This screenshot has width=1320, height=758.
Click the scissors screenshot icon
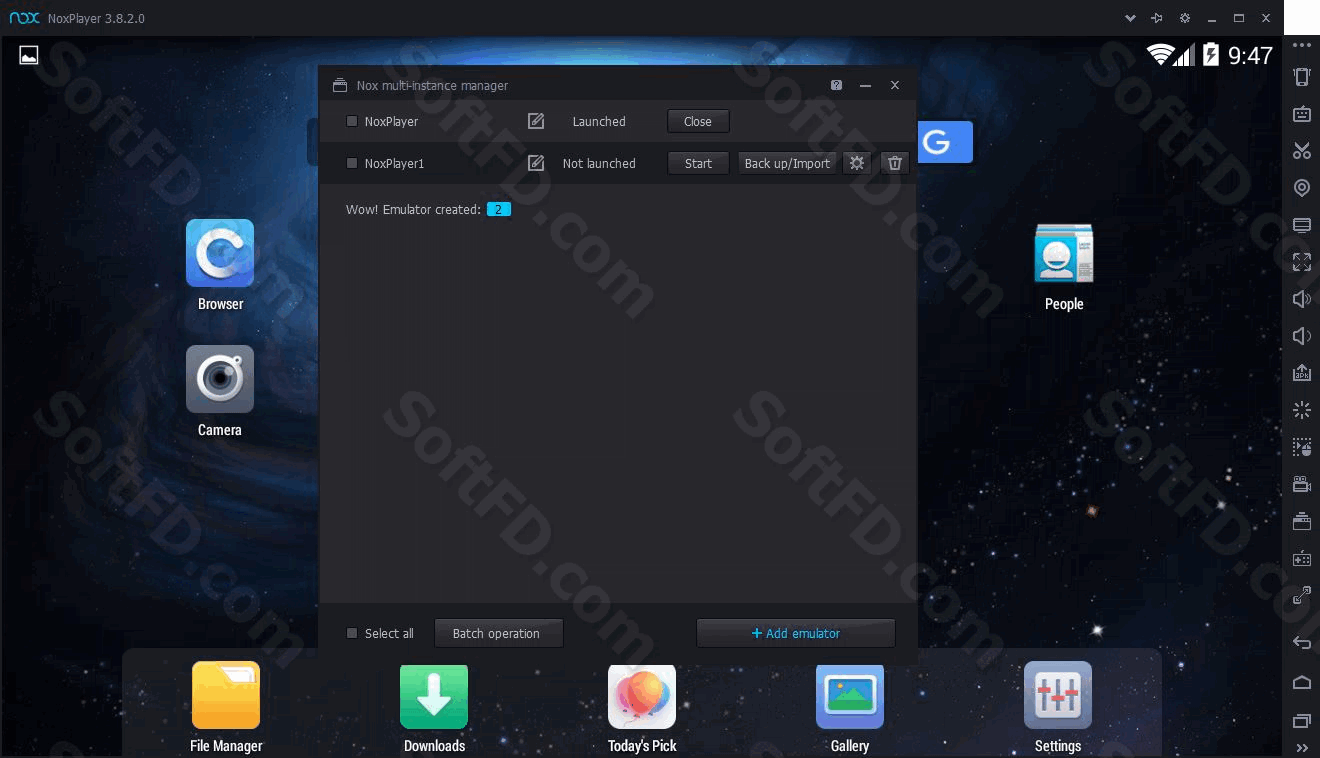click(1301, 151)
